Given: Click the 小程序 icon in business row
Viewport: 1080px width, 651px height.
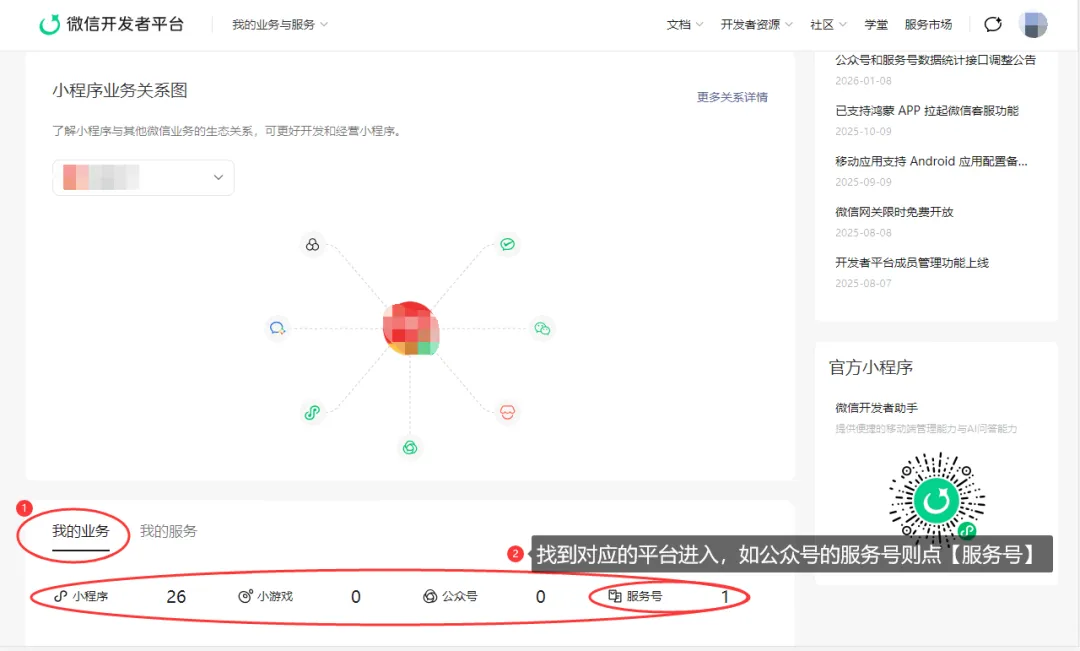Looking at the screenshot, I should point(61,596).
